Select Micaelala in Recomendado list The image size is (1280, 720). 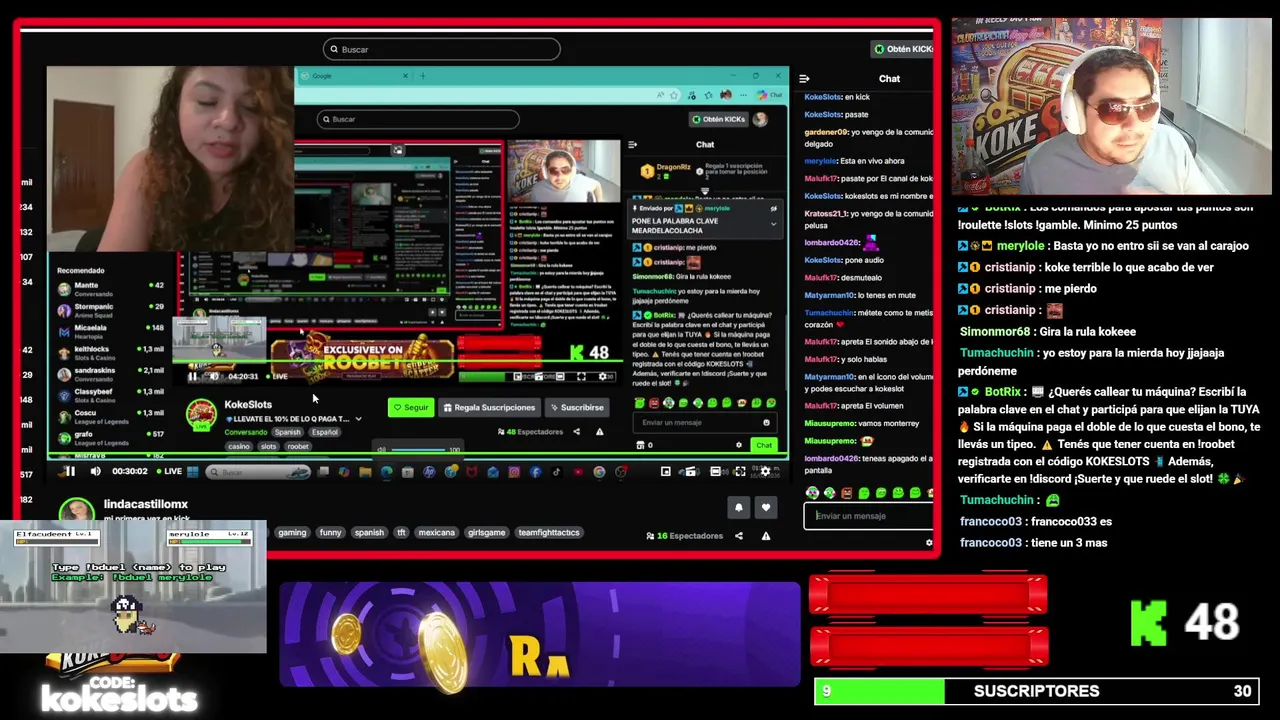pyautogui.click(x=109, y=331)
